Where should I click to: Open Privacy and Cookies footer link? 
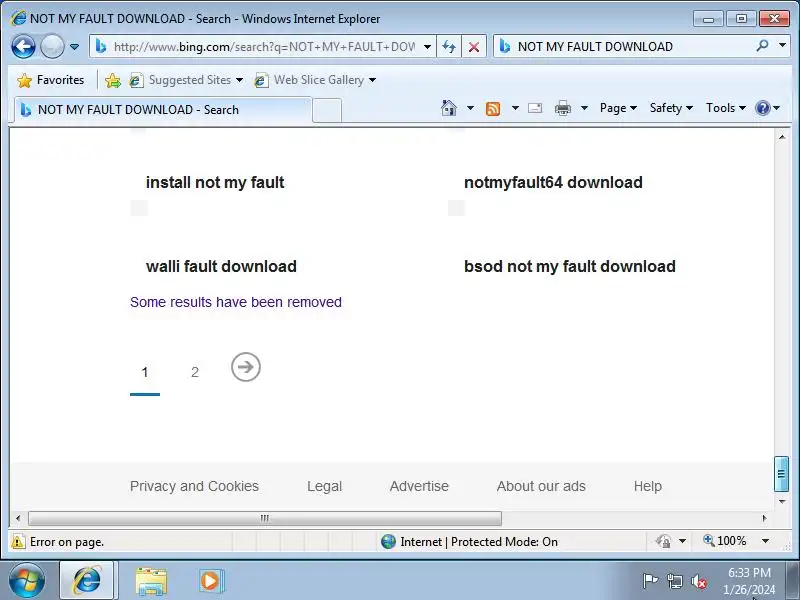pos(194,486)
